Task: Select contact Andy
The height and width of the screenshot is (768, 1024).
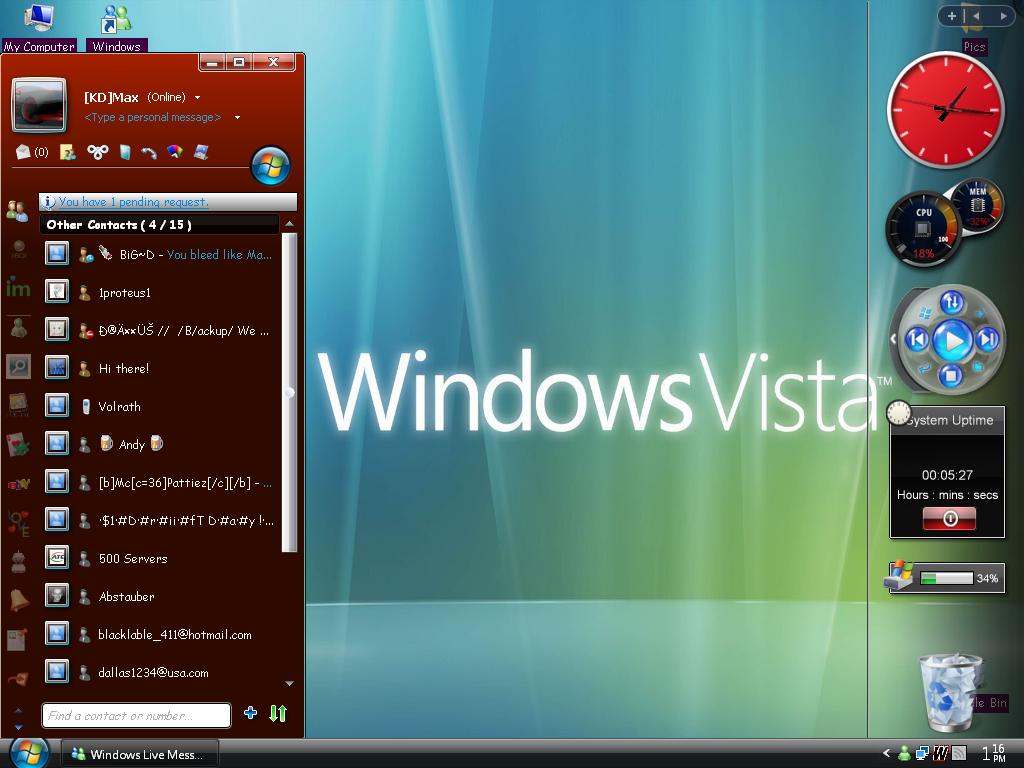Action: click(x=157, y=444)
